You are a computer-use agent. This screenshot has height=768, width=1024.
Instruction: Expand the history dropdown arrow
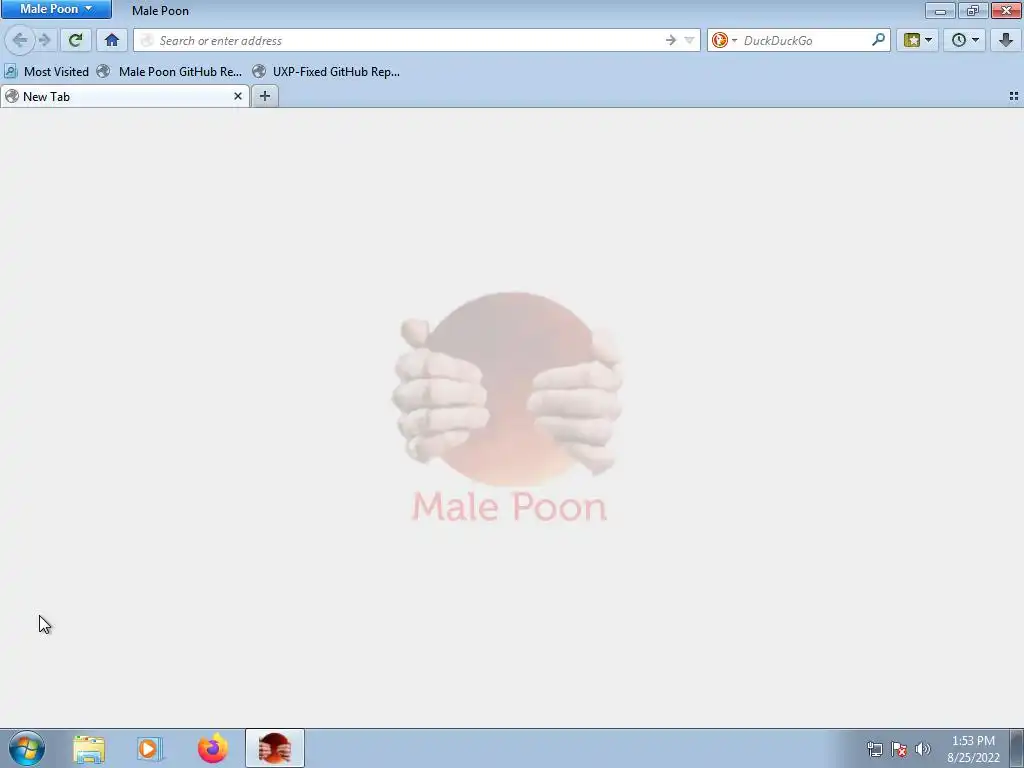coord(976,40)
